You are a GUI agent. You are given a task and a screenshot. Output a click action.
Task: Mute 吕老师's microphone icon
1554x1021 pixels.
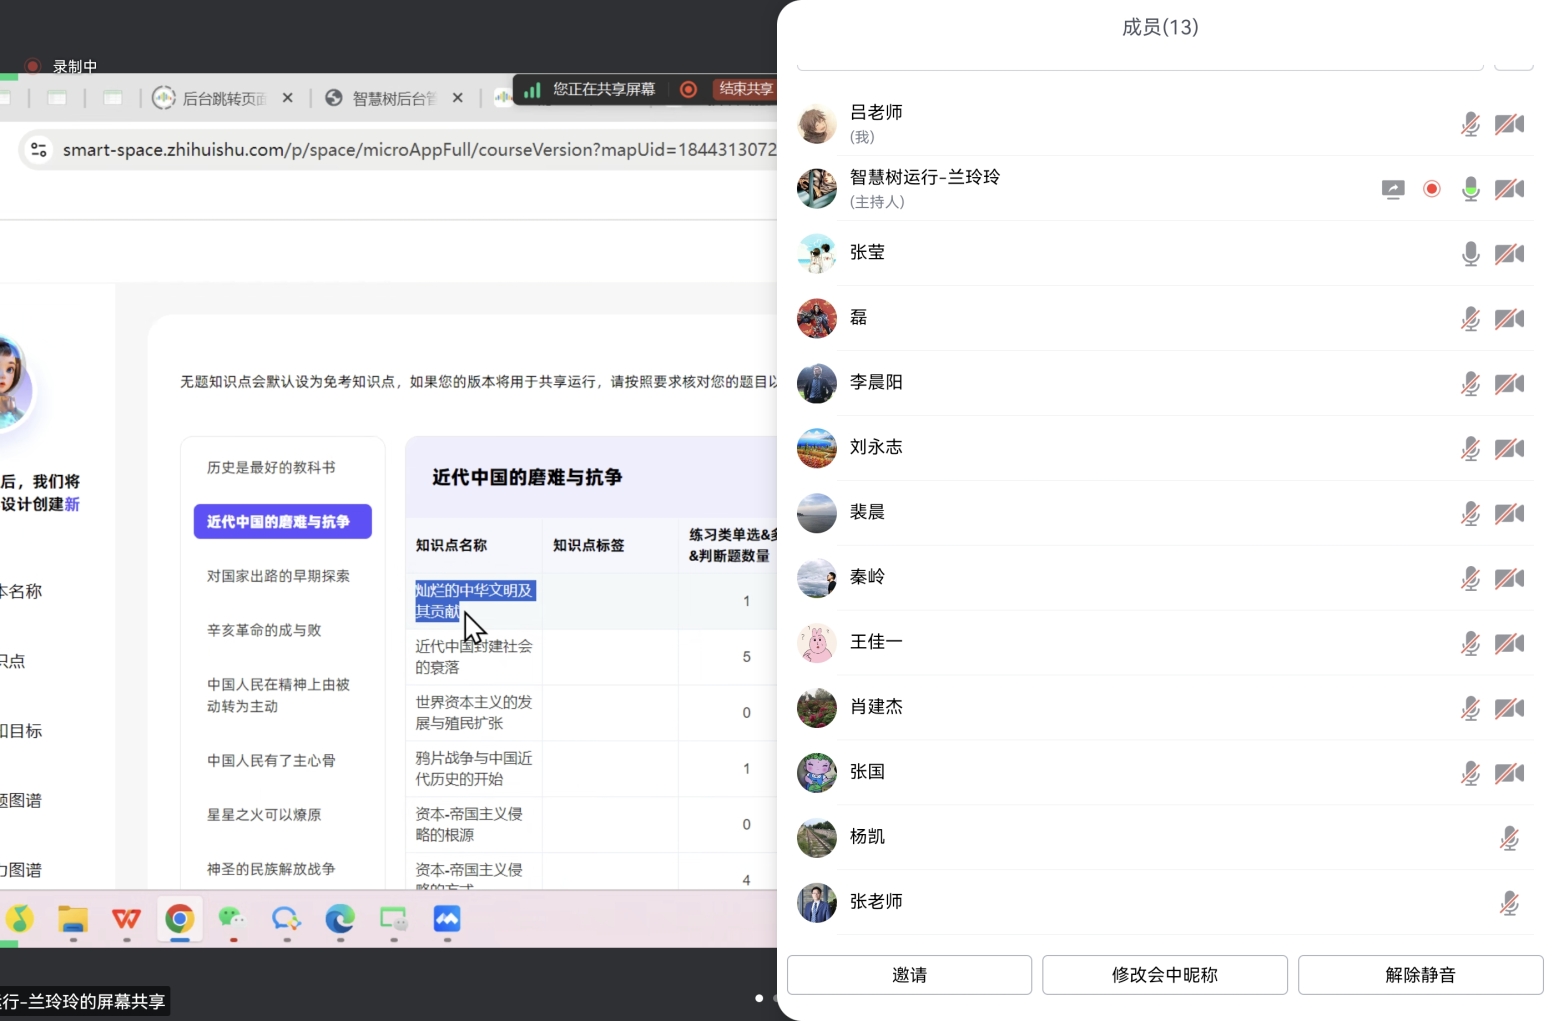click(1470, 123)
